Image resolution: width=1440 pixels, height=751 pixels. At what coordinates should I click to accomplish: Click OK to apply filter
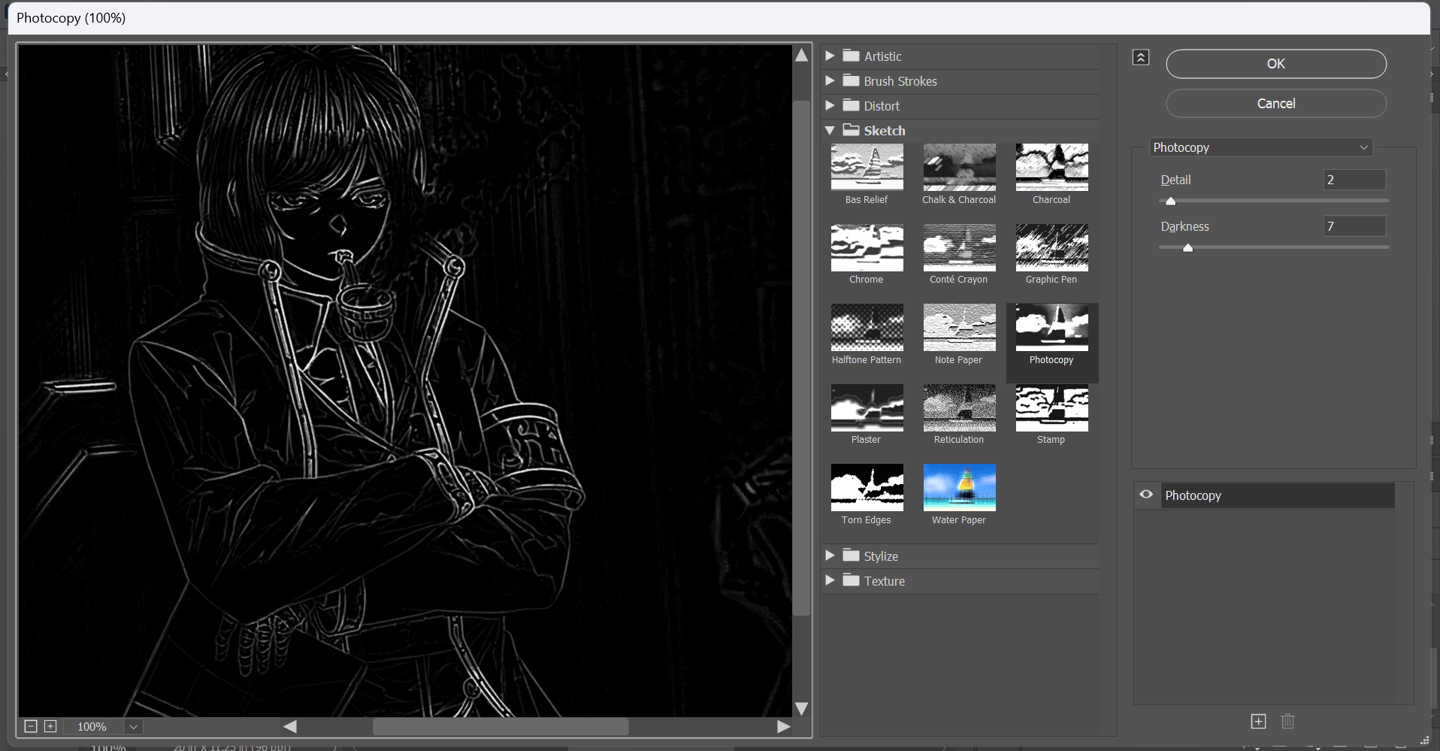[x=1275, y=64]
